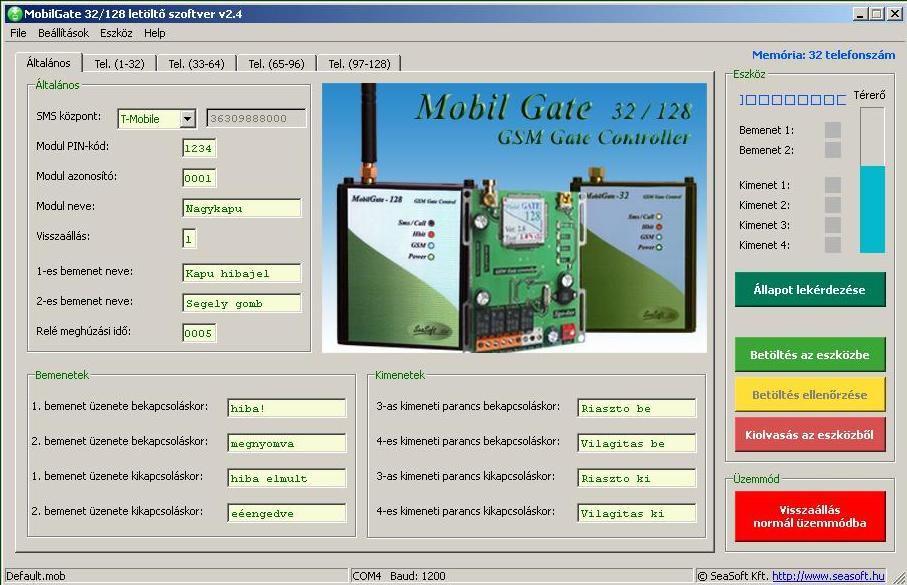Switch to the Tel. (65-96) tab

point(276,64)
